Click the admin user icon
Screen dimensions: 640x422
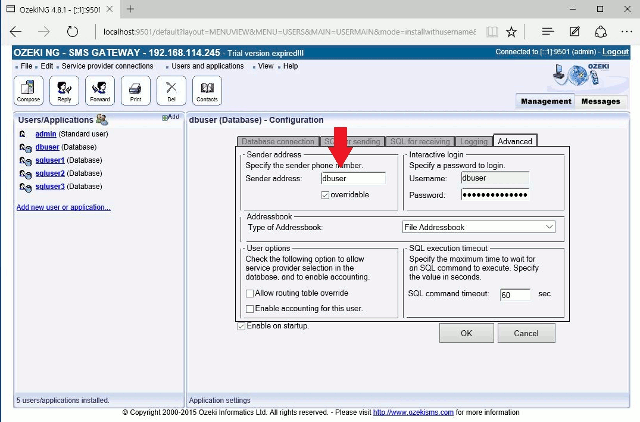click(x=23, y=134)
